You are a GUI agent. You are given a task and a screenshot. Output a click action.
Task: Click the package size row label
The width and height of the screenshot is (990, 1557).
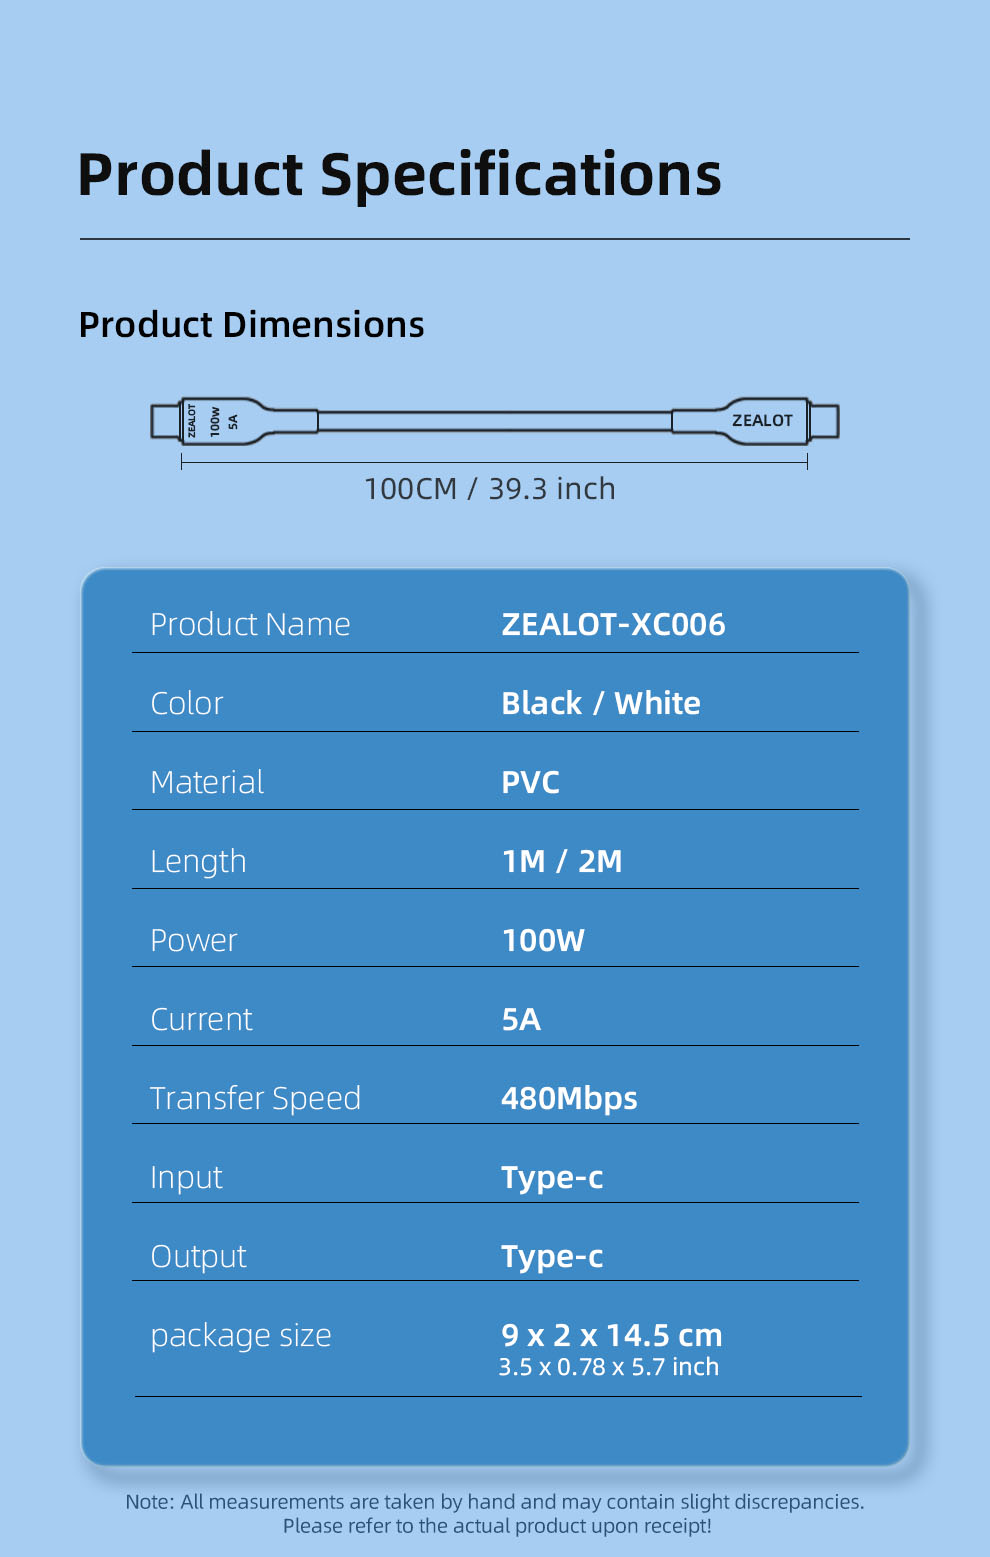point(240,1335)
